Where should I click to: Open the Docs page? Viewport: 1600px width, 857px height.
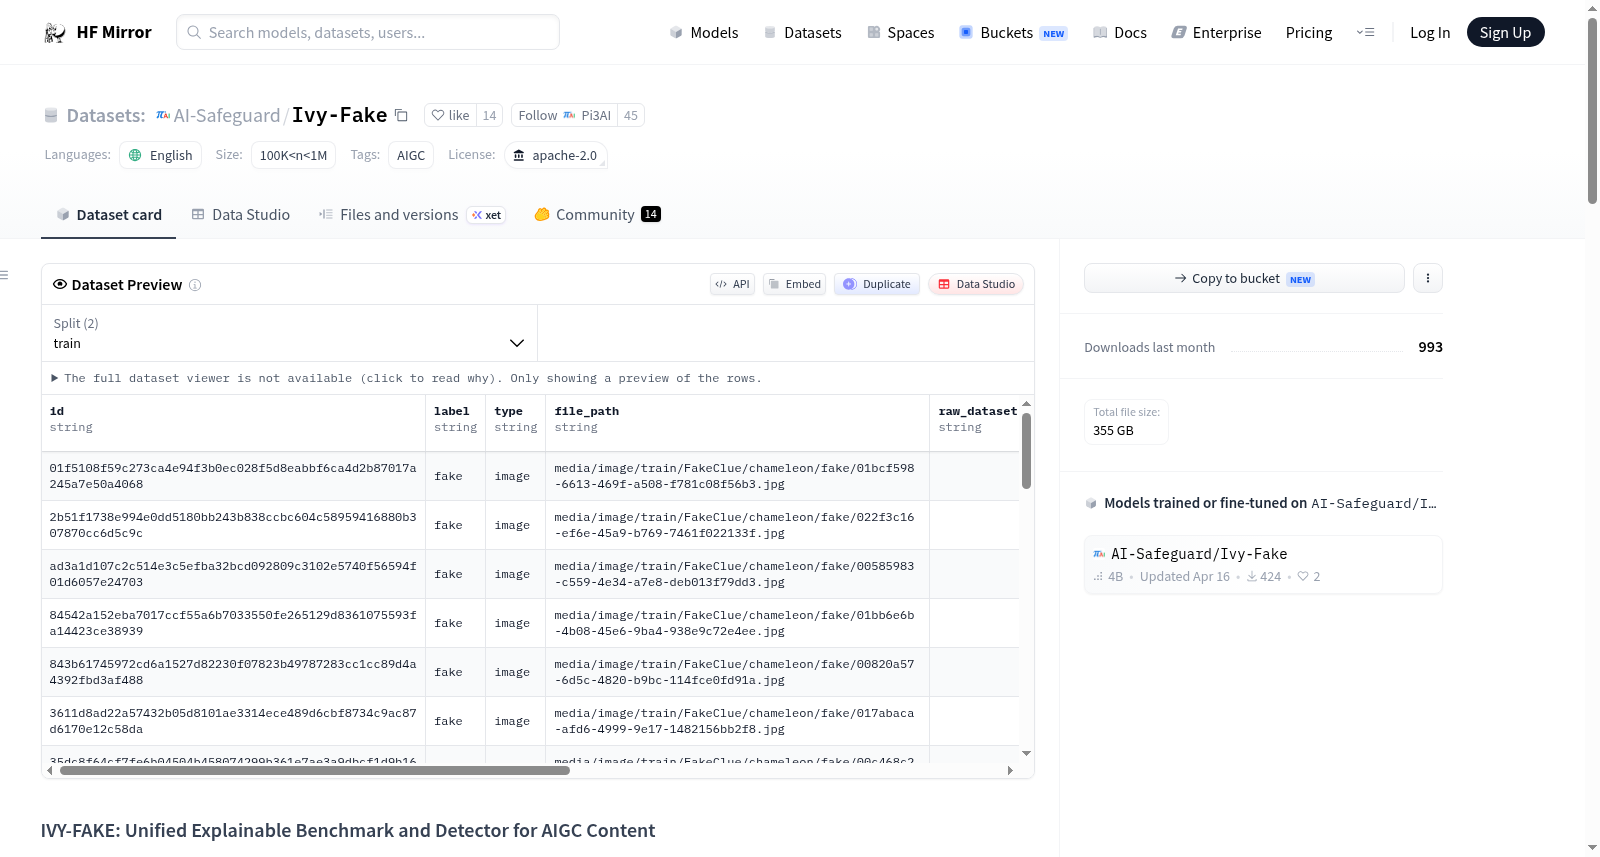tap(1120, 32)
